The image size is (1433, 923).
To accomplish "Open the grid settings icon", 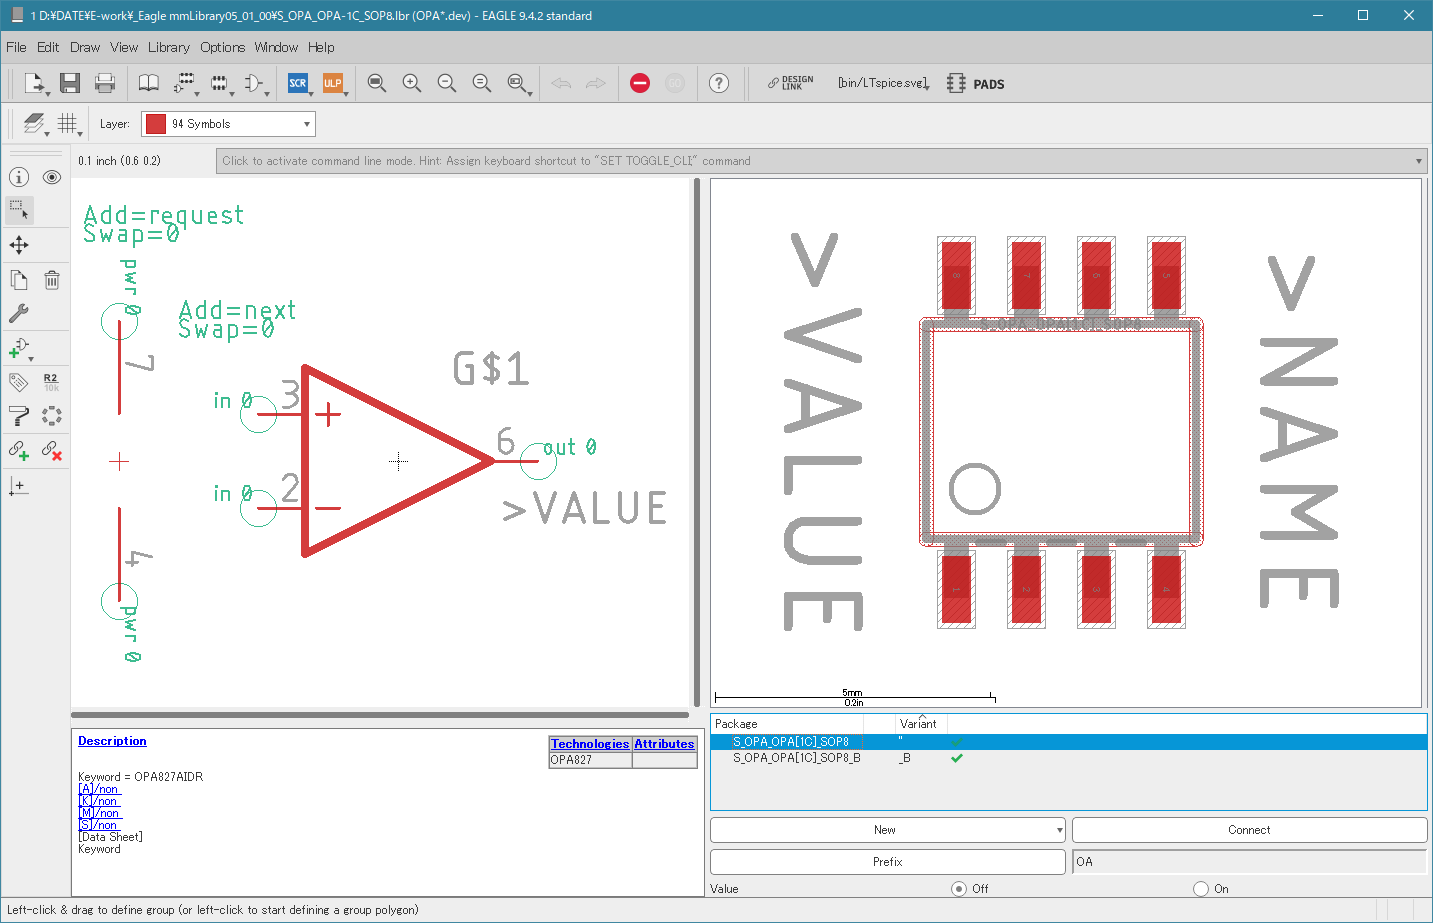I will click(67, 123).
